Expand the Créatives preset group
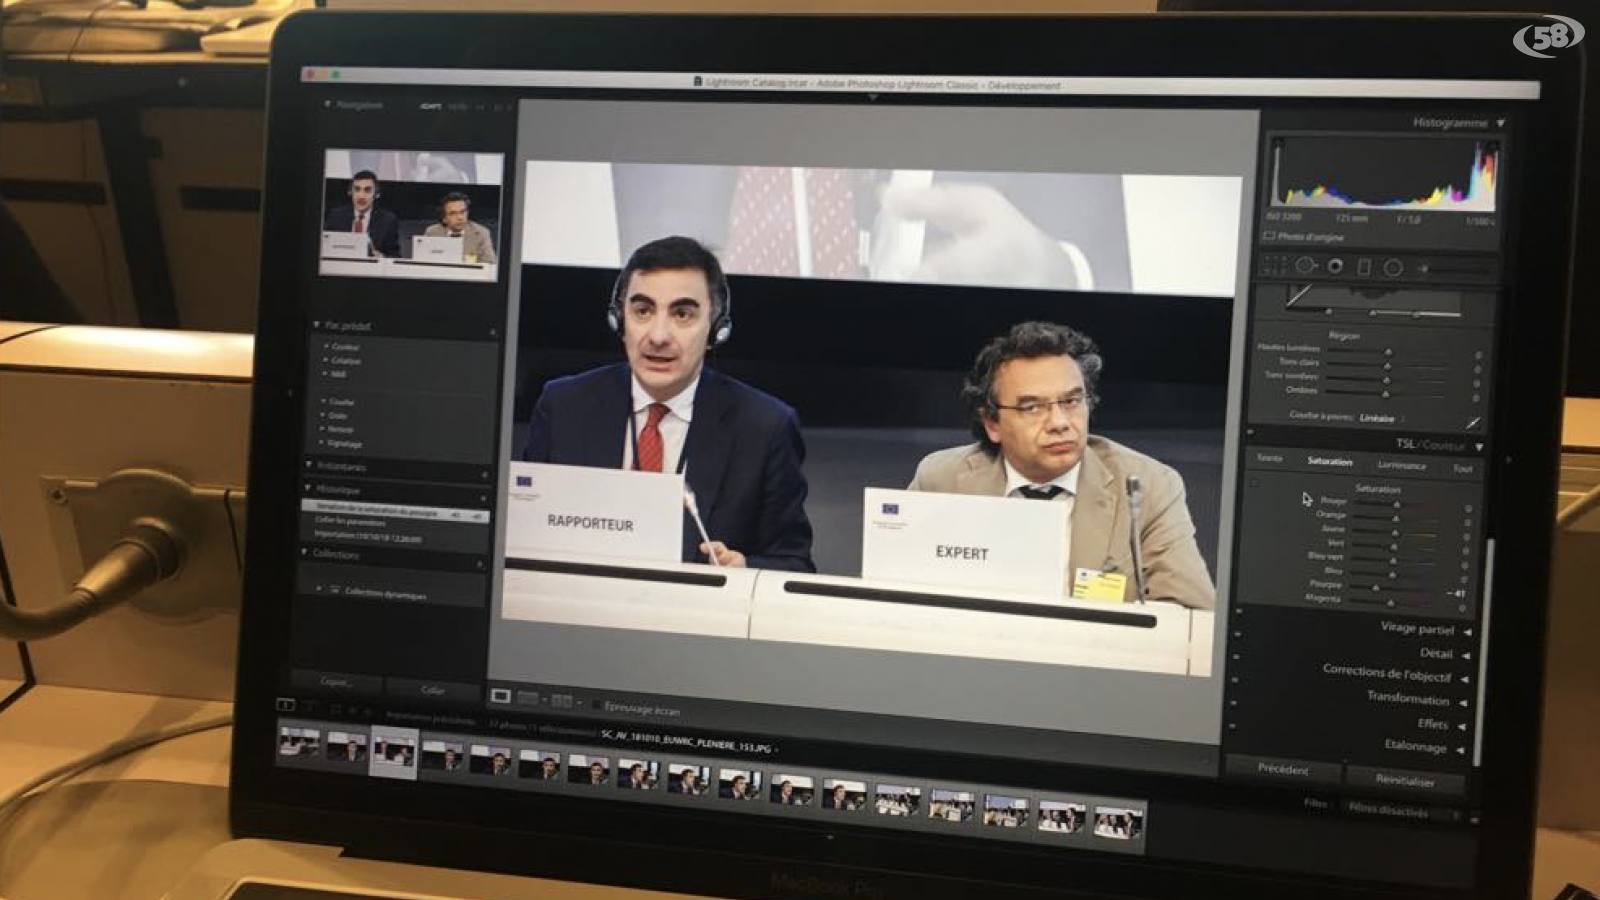Viewport: 1600px width, 900px height. [325, 359]
